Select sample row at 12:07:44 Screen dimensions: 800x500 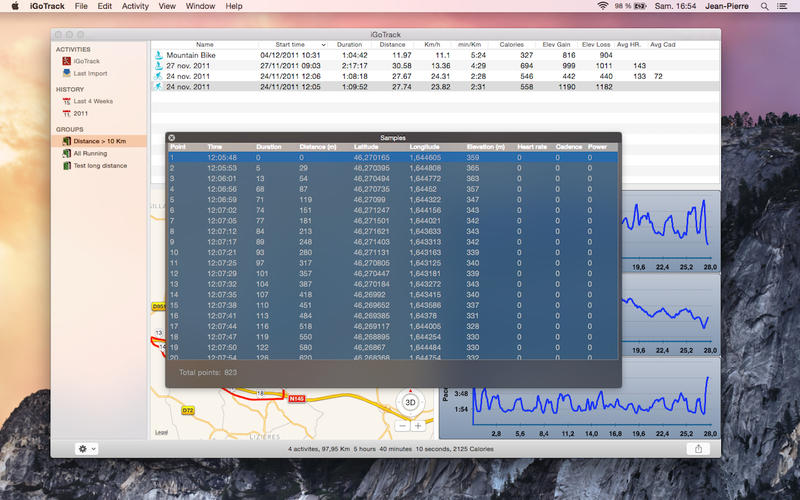click(x=393, y=327)
